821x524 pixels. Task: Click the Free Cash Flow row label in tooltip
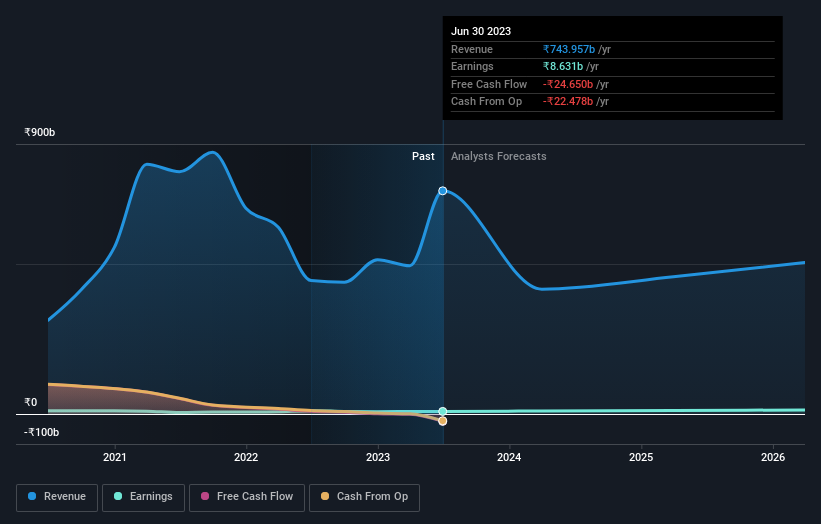[489, 84]
